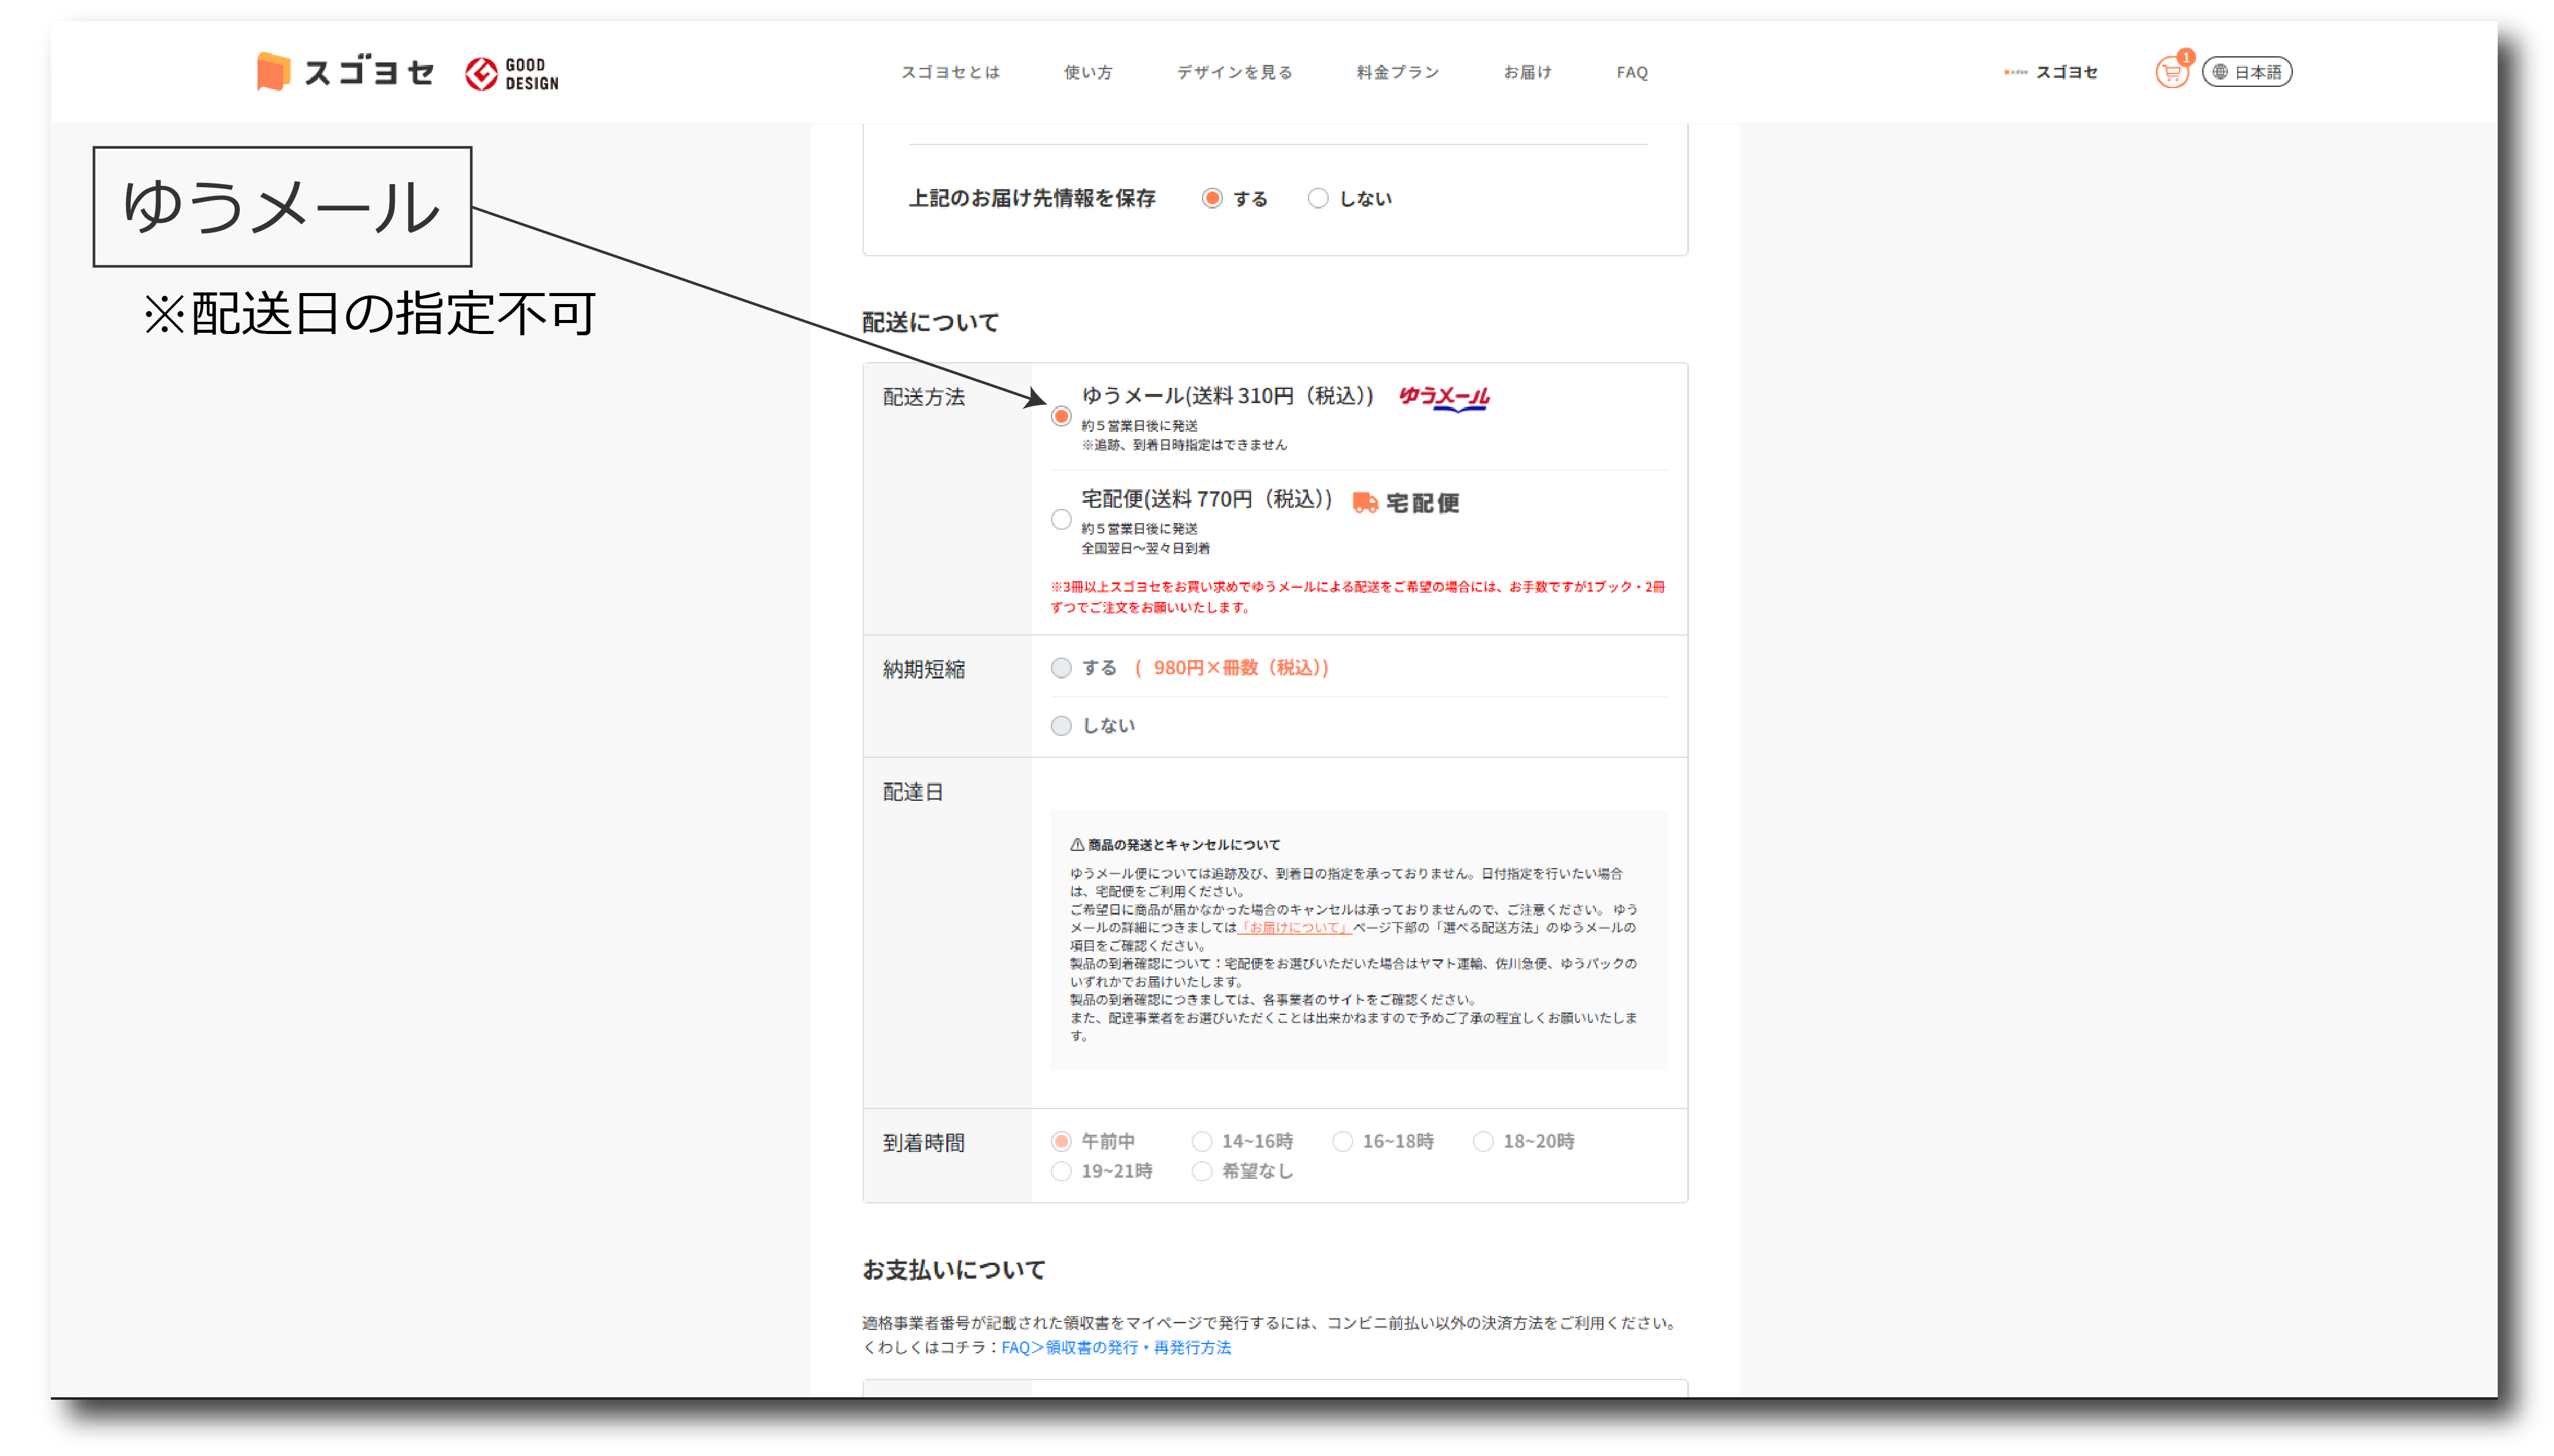Screen dimensions: 2554x1456
Task: Go to the FAQ navigation item
Action: click(x=1632, y=72)
